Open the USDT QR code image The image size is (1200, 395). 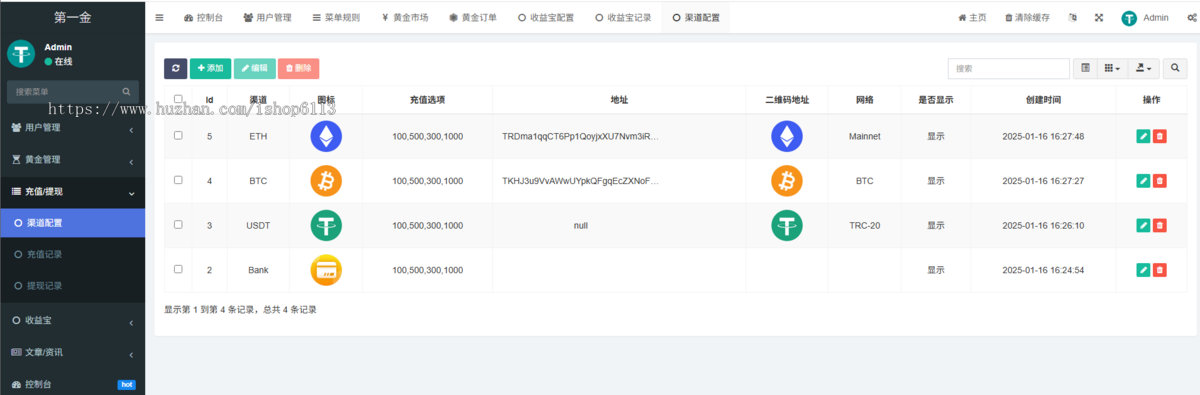(787, 225)
